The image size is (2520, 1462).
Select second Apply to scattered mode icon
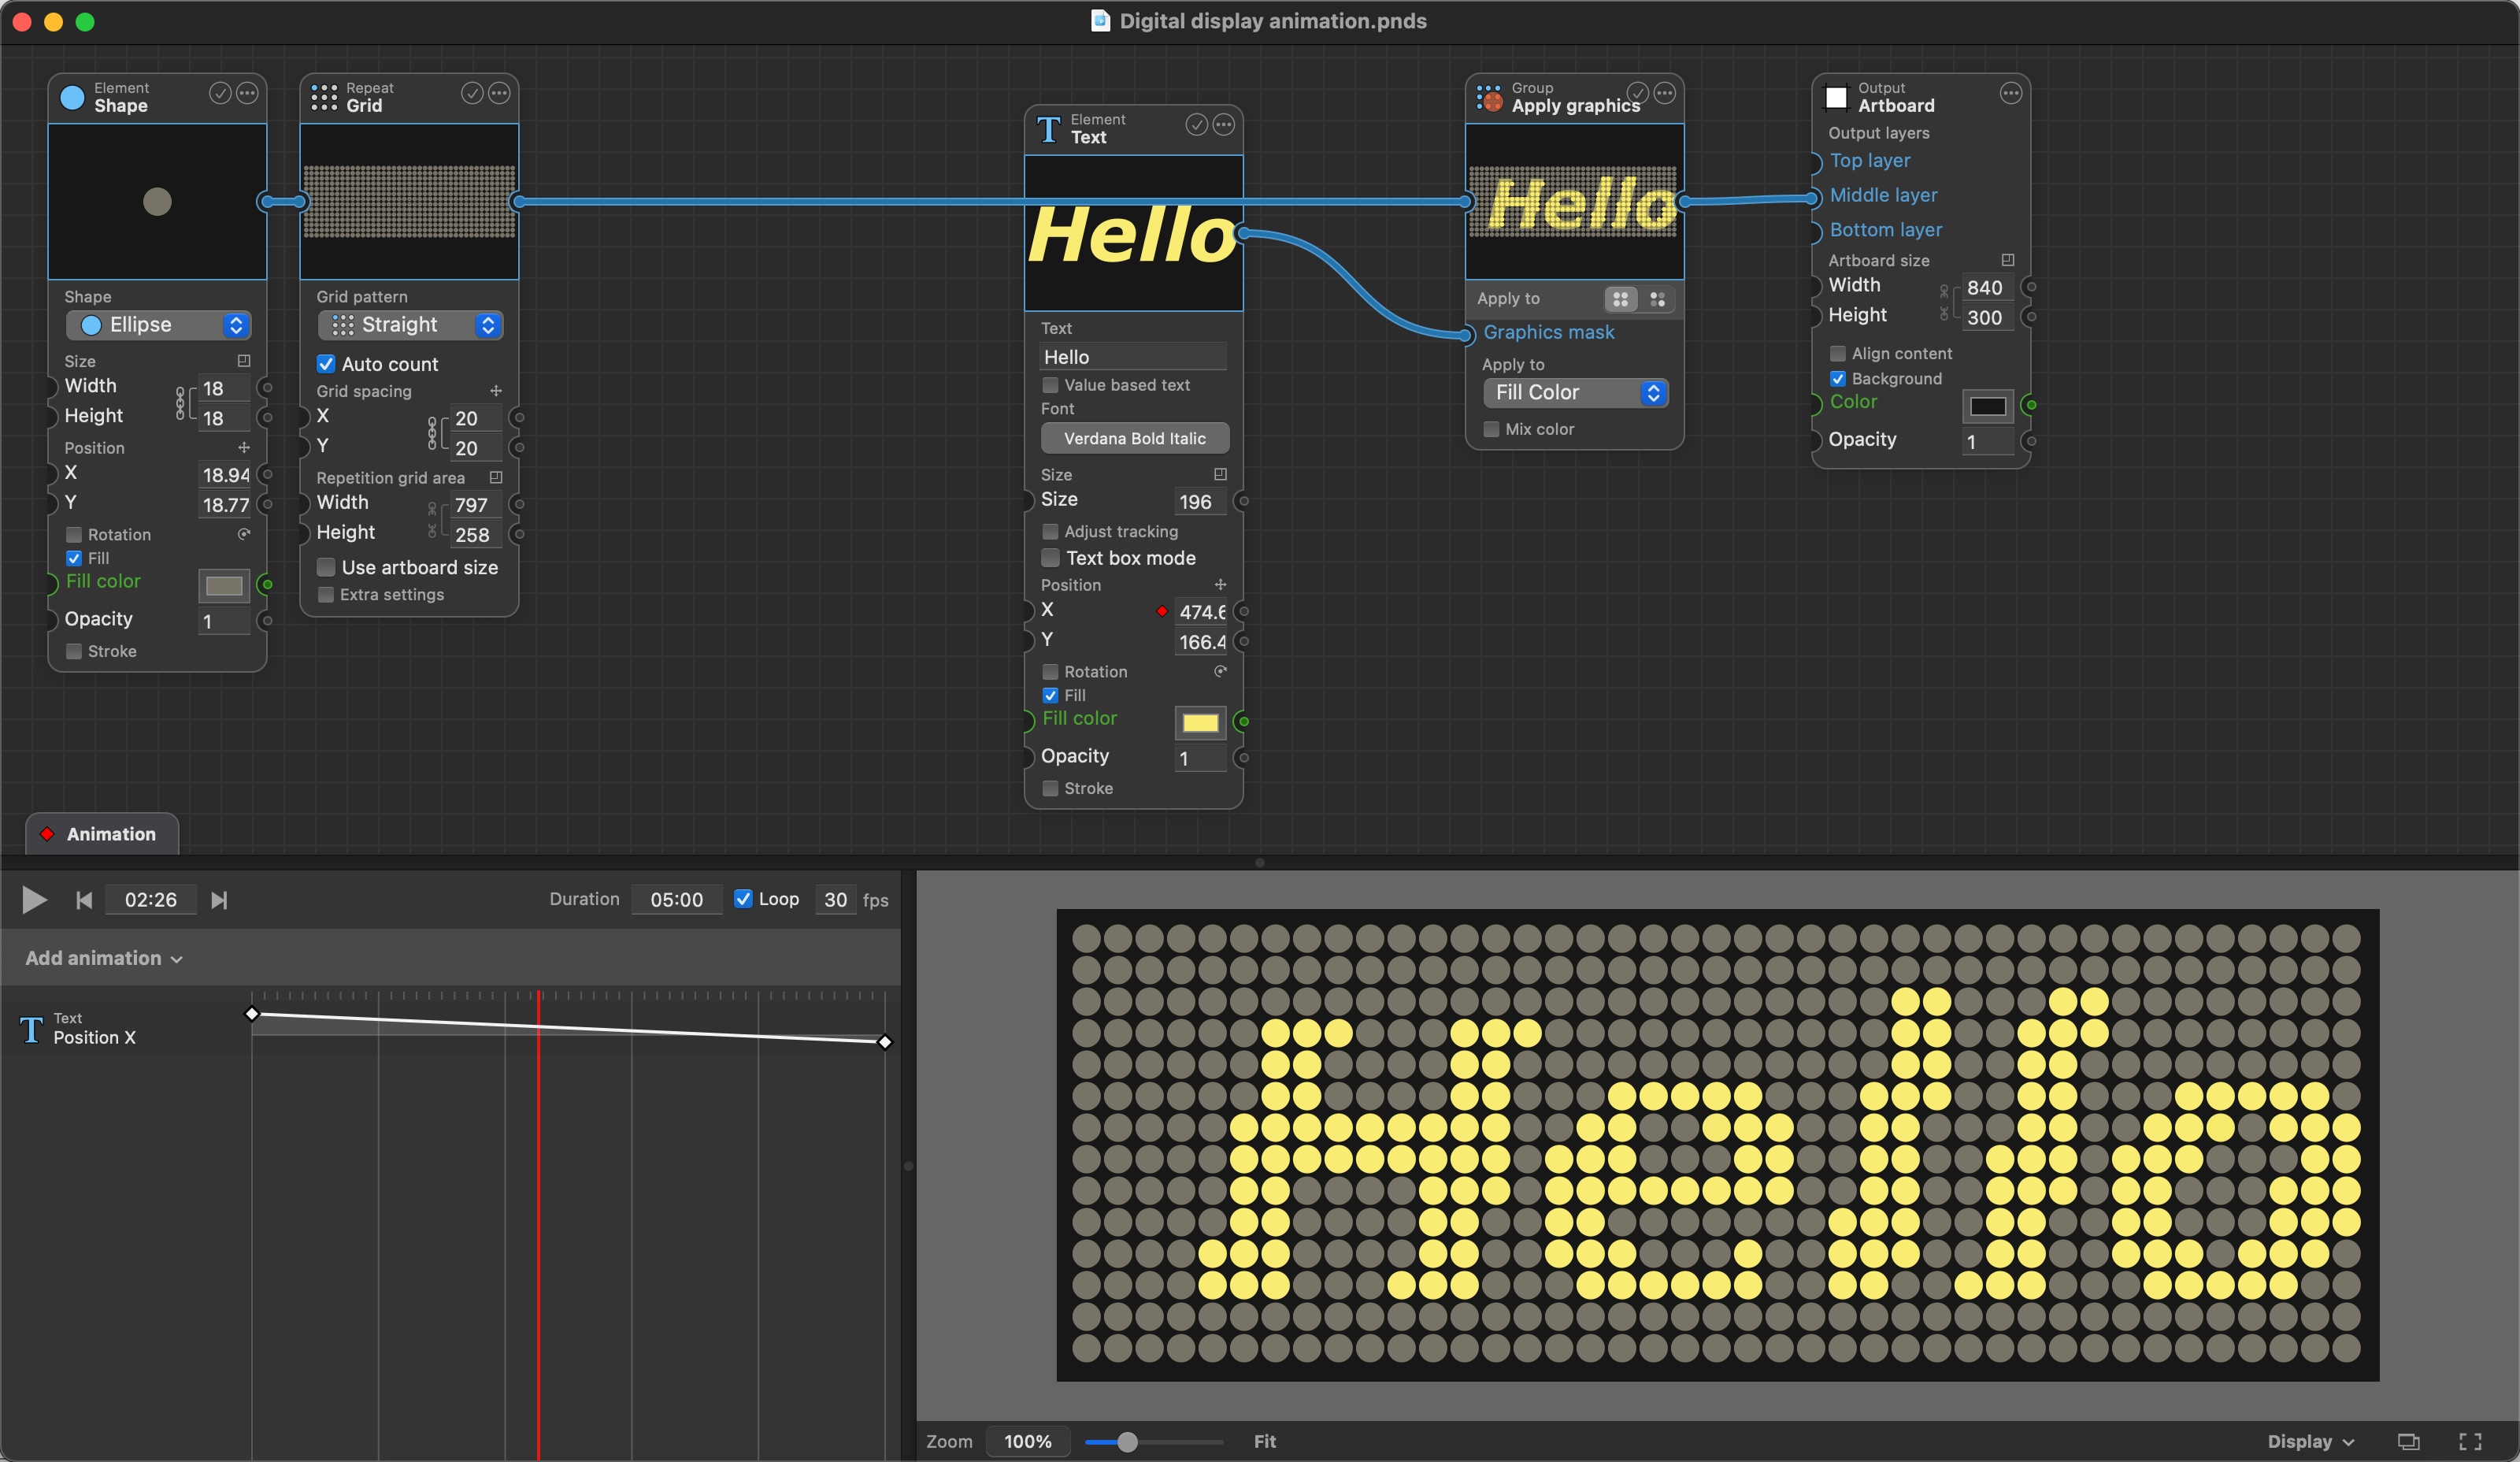1657,299
